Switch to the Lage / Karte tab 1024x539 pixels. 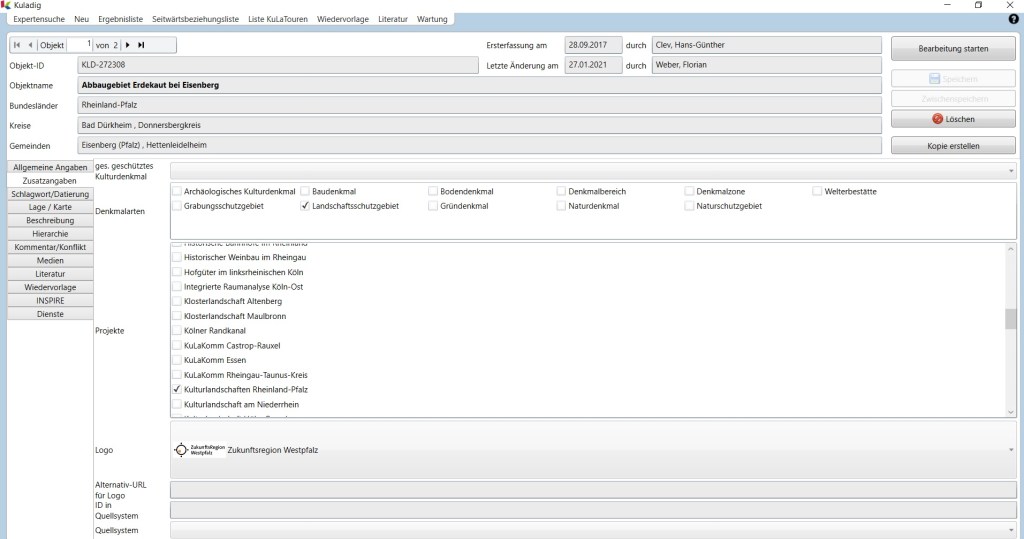[x=49, y=207]
